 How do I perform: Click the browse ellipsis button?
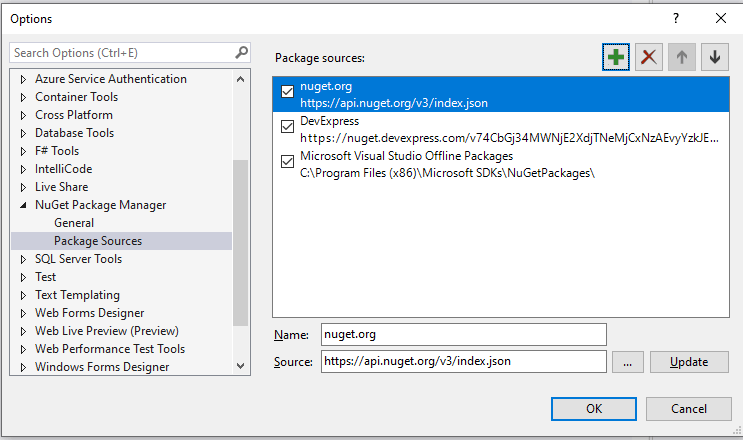(627, 362)
